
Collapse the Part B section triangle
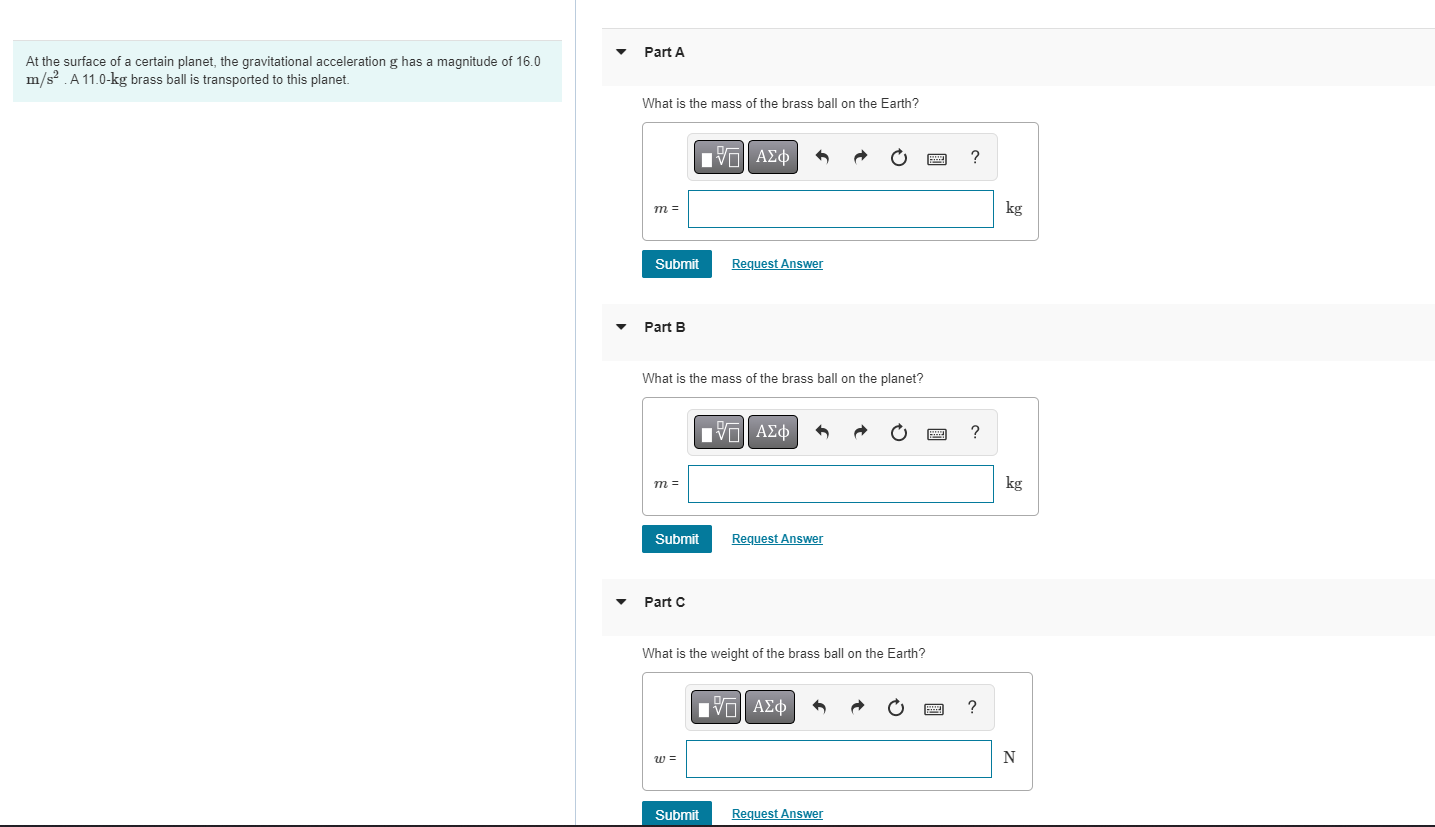[x=621, y=327]
